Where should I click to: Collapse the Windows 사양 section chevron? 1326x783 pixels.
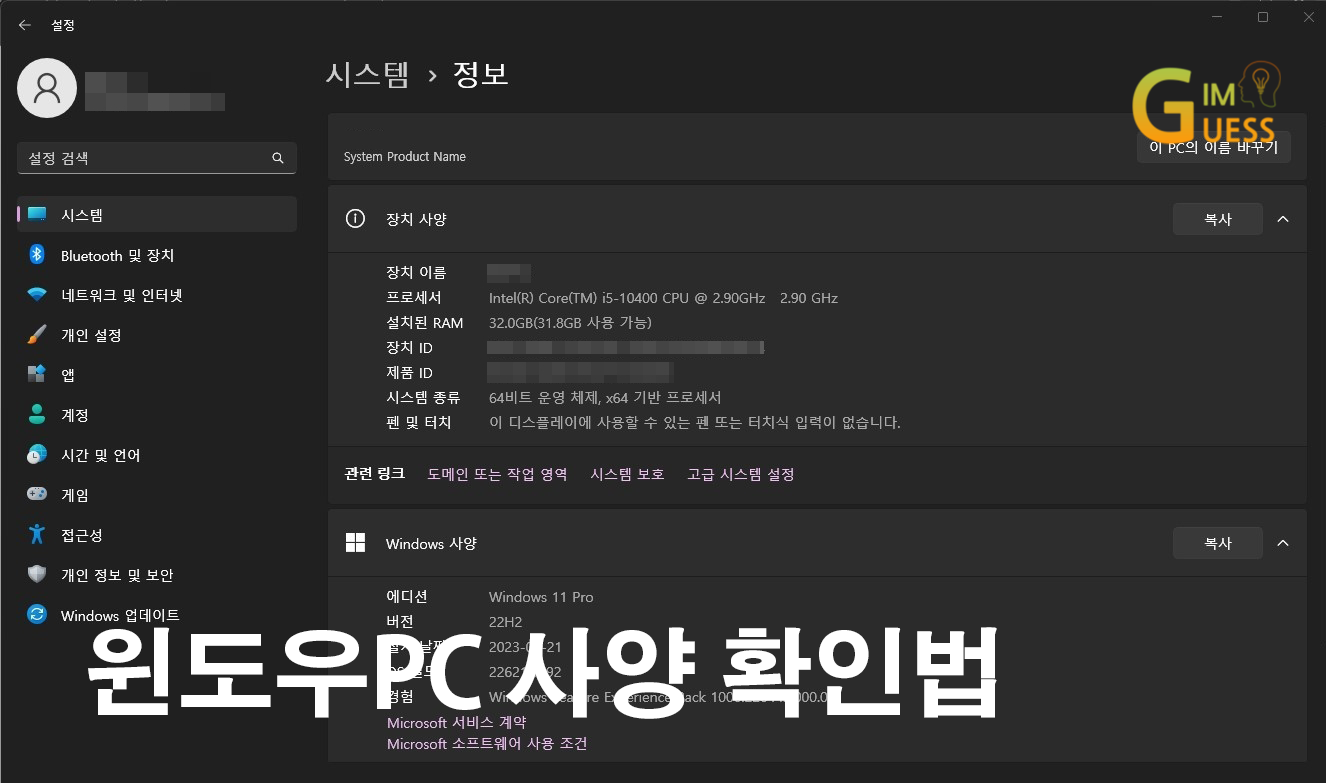[1283, 543]
